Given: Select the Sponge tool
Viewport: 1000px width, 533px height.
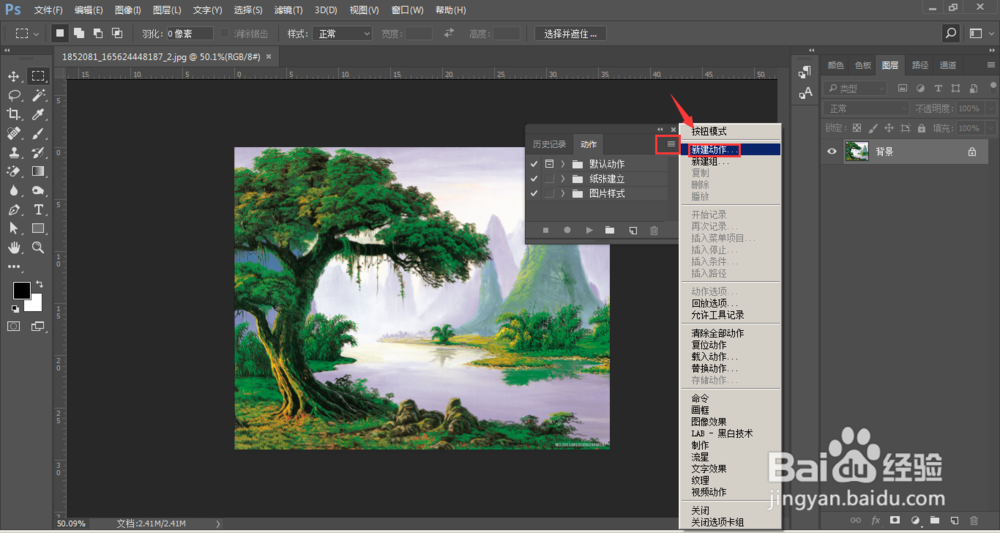Looking at the screenshot, I should click(x=38, y=191).
